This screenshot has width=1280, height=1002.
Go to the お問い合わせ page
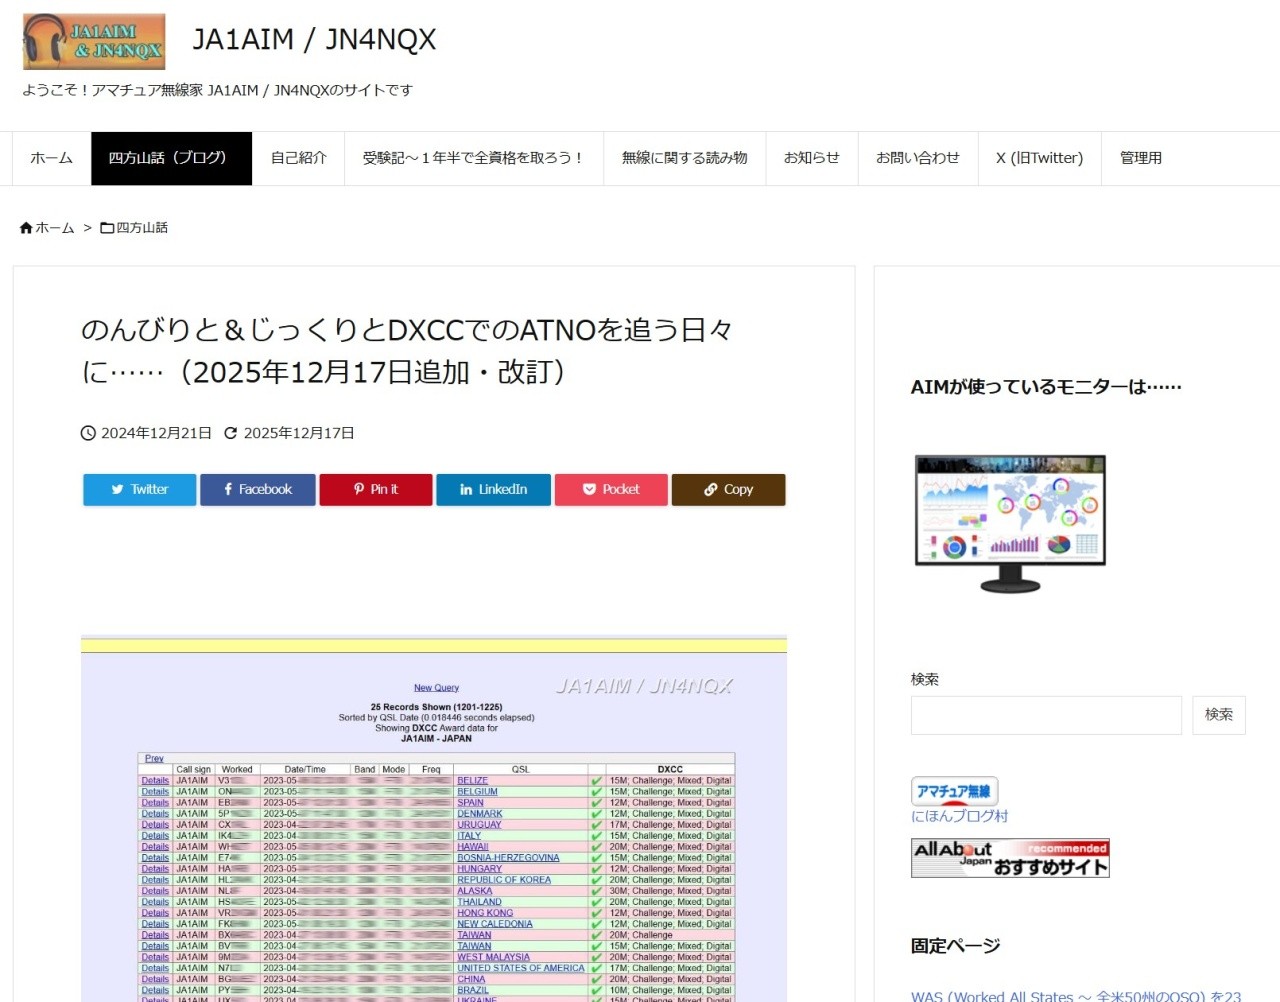click(x=917, y=158)
